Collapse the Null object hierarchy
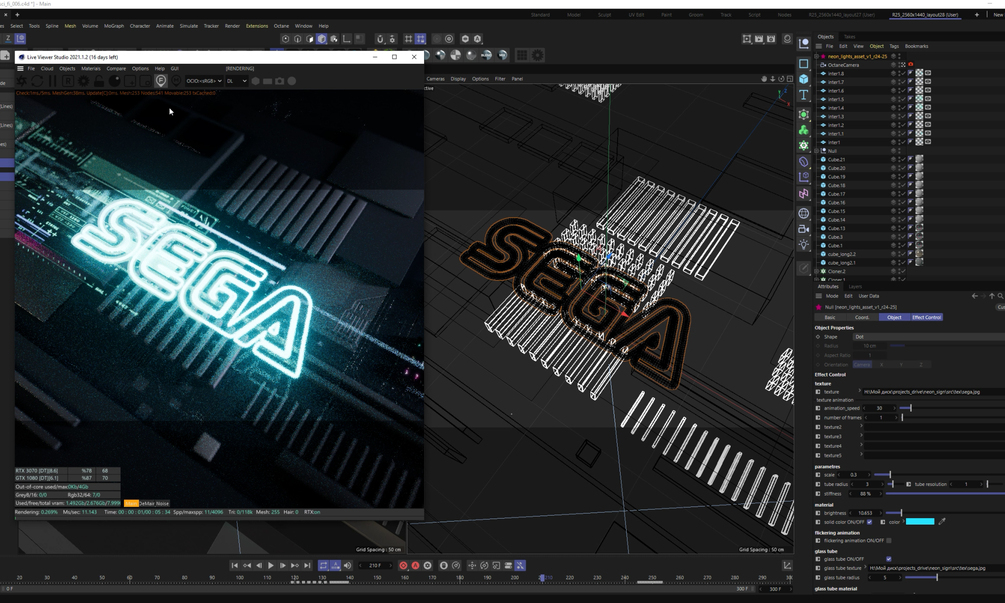 (817, 151)
